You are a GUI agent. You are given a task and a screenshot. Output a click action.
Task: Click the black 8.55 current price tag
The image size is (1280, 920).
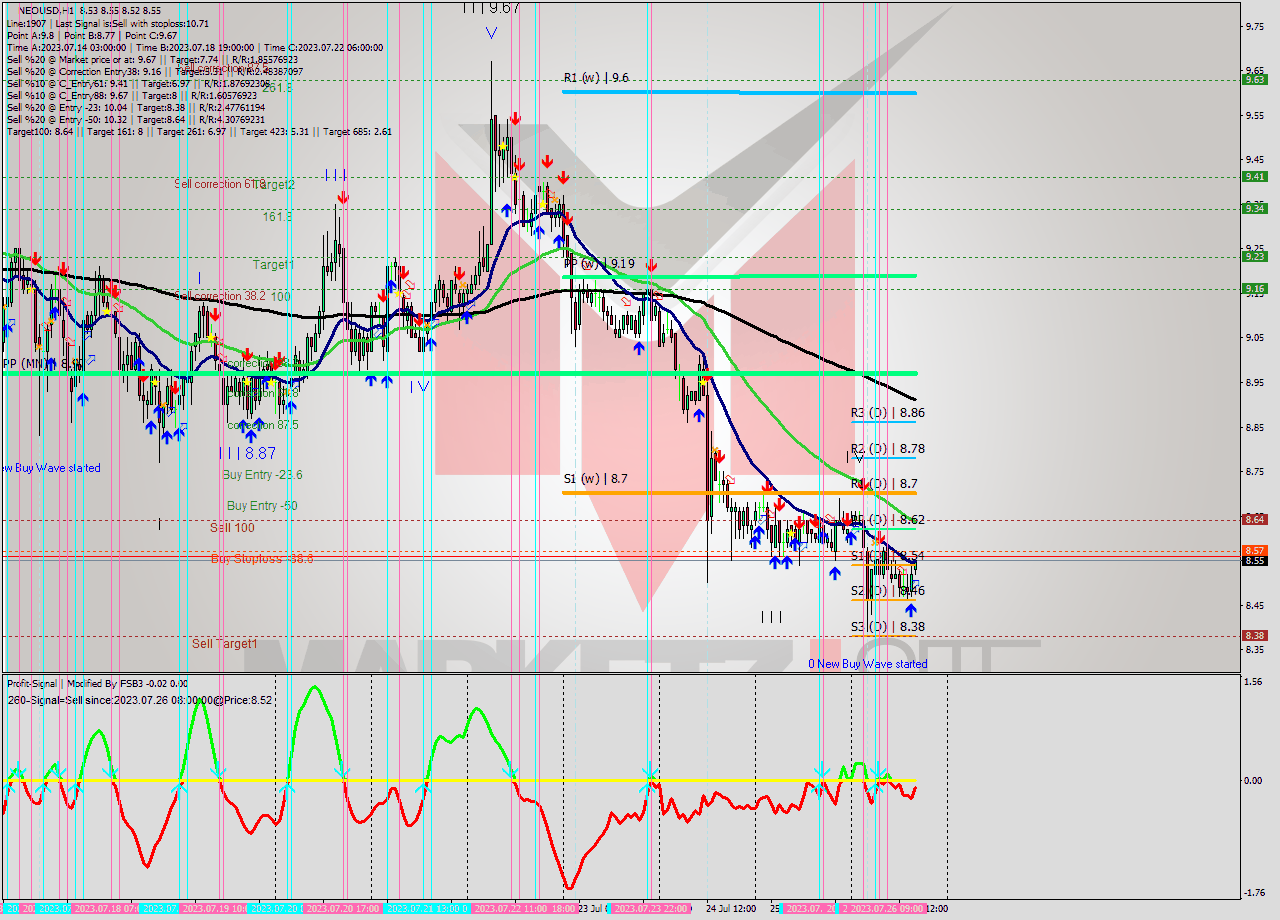pyautogui.click(x=1254, y=560)
